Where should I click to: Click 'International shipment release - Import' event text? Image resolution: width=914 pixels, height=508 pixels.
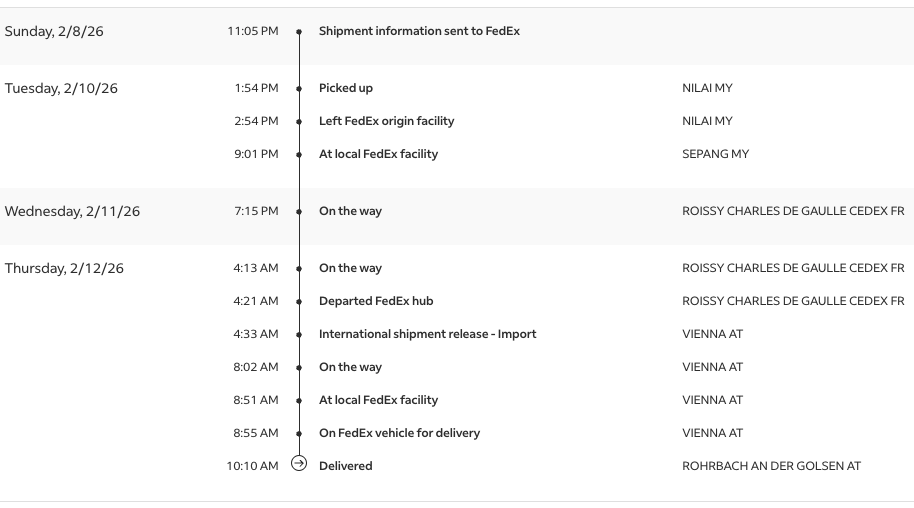tap(427, 334)
